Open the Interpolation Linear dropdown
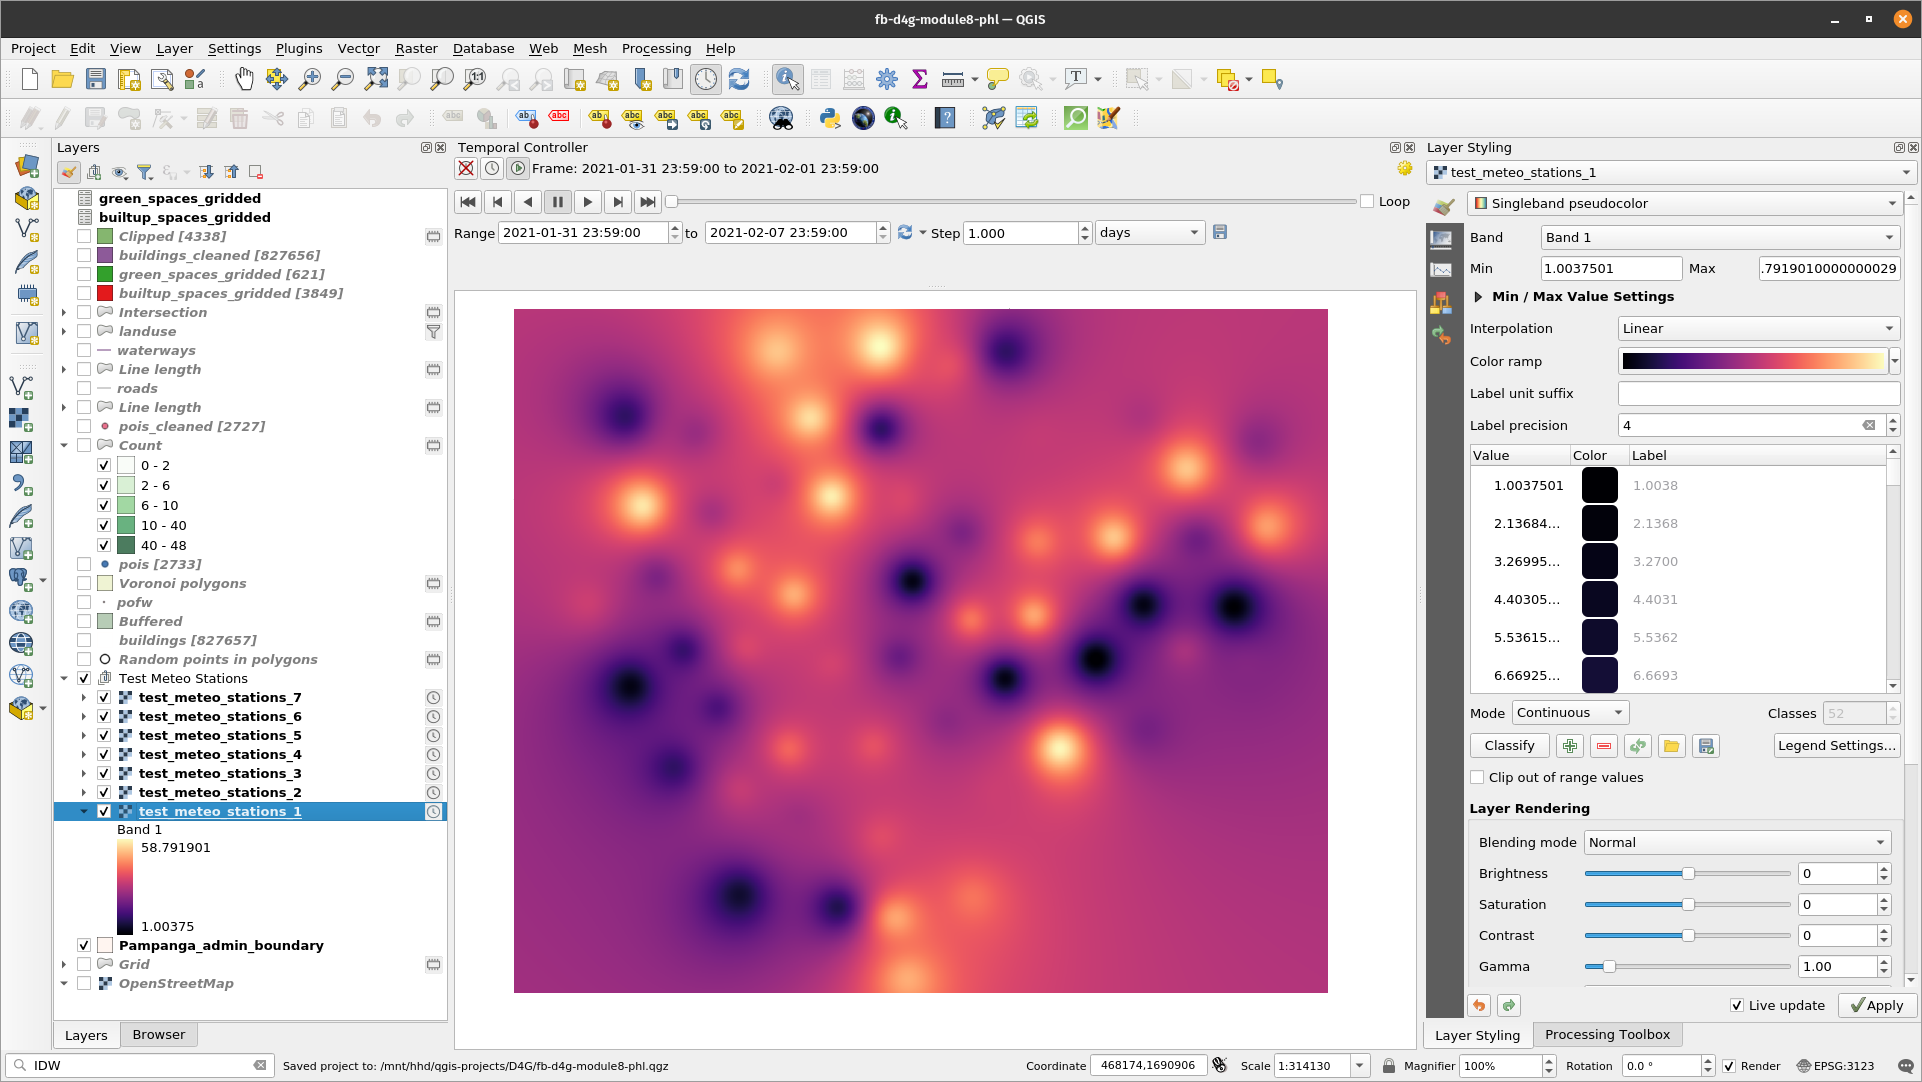 click(1758, 329)
